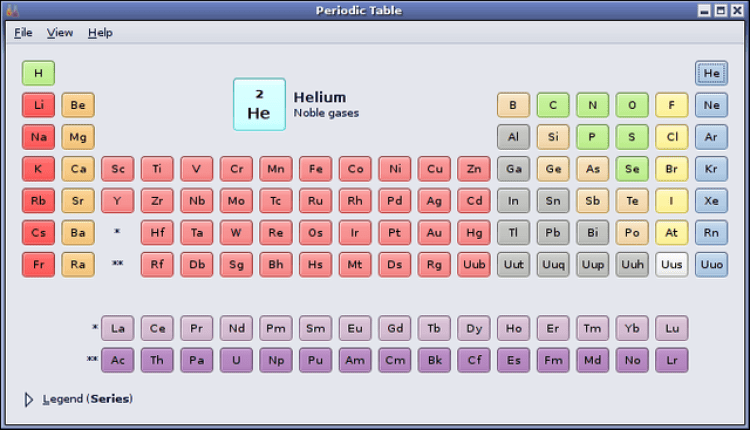Select the Nitrogen (N) element
Viewport: 750px width, 430px height.
coord(593,105)
